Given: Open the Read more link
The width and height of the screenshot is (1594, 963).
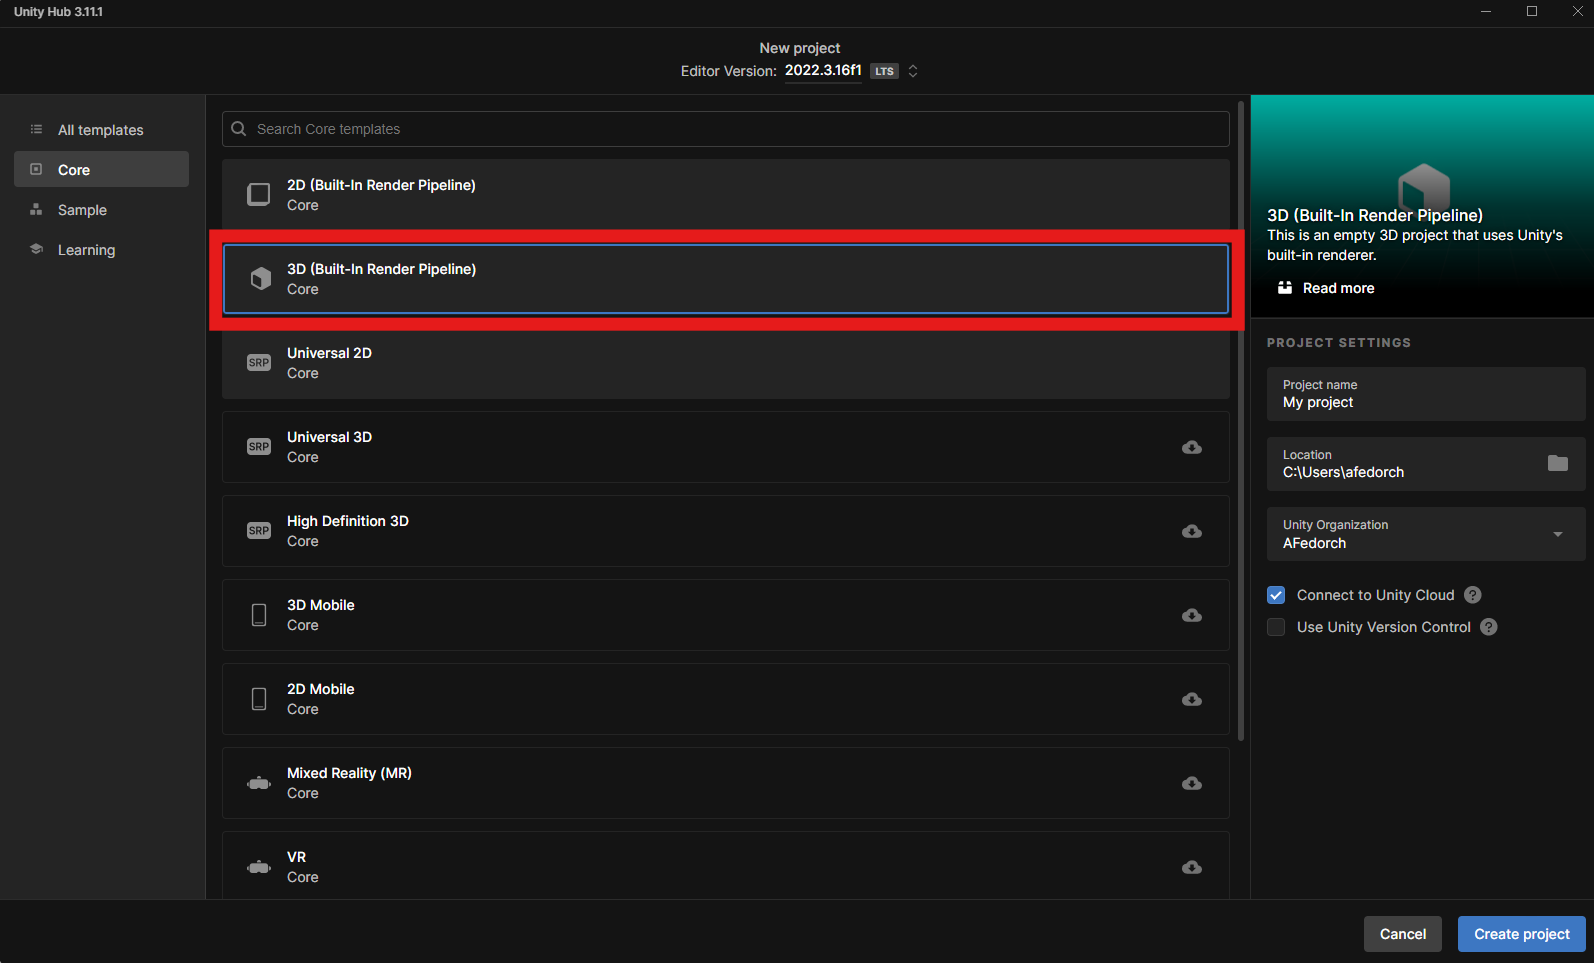Looking at the screenshot, I should (x=1338, y=288).
